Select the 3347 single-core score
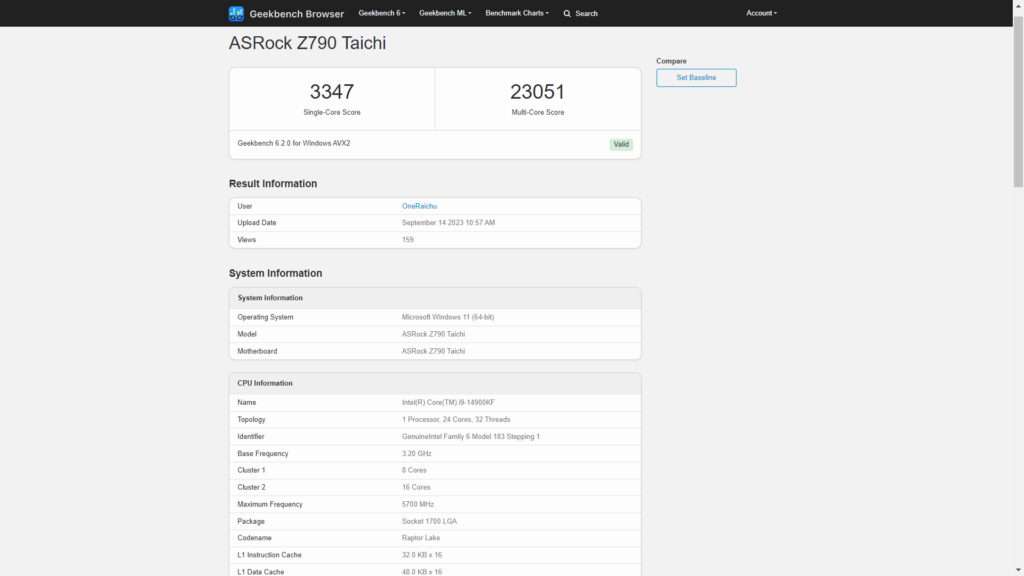1024x576 pixels. pos(332,91)
